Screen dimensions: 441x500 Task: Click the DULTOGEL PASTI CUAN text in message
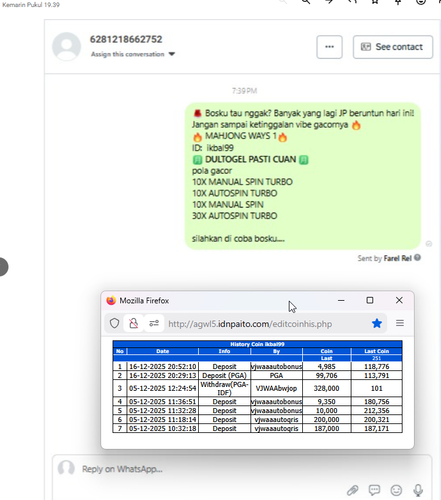(250, 159)
